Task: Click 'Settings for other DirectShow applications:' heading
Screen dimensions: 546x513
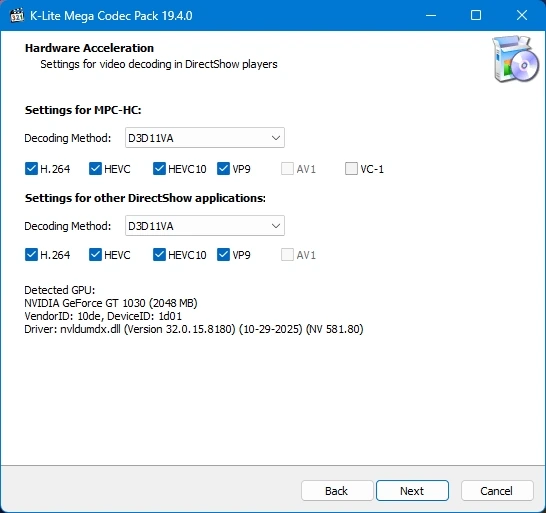Action: 145,198
